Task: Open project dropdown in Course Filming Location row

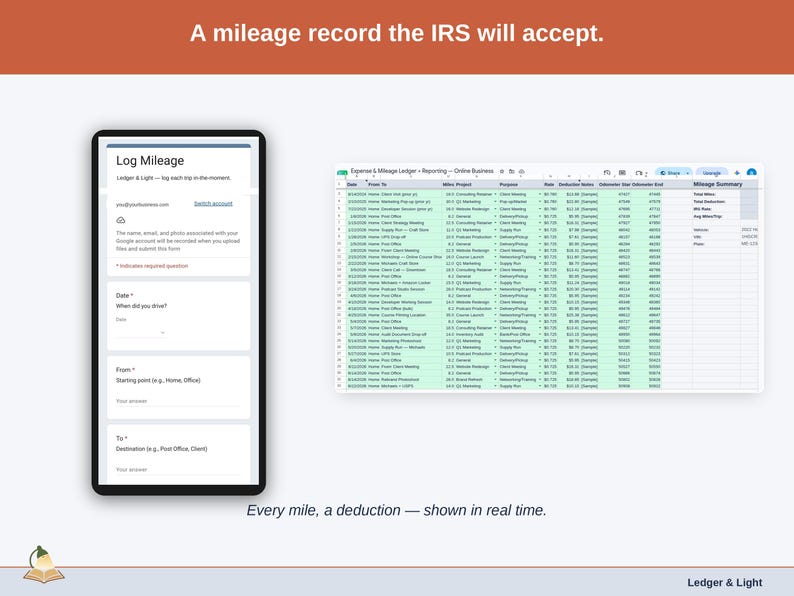Action: [495, 315]
